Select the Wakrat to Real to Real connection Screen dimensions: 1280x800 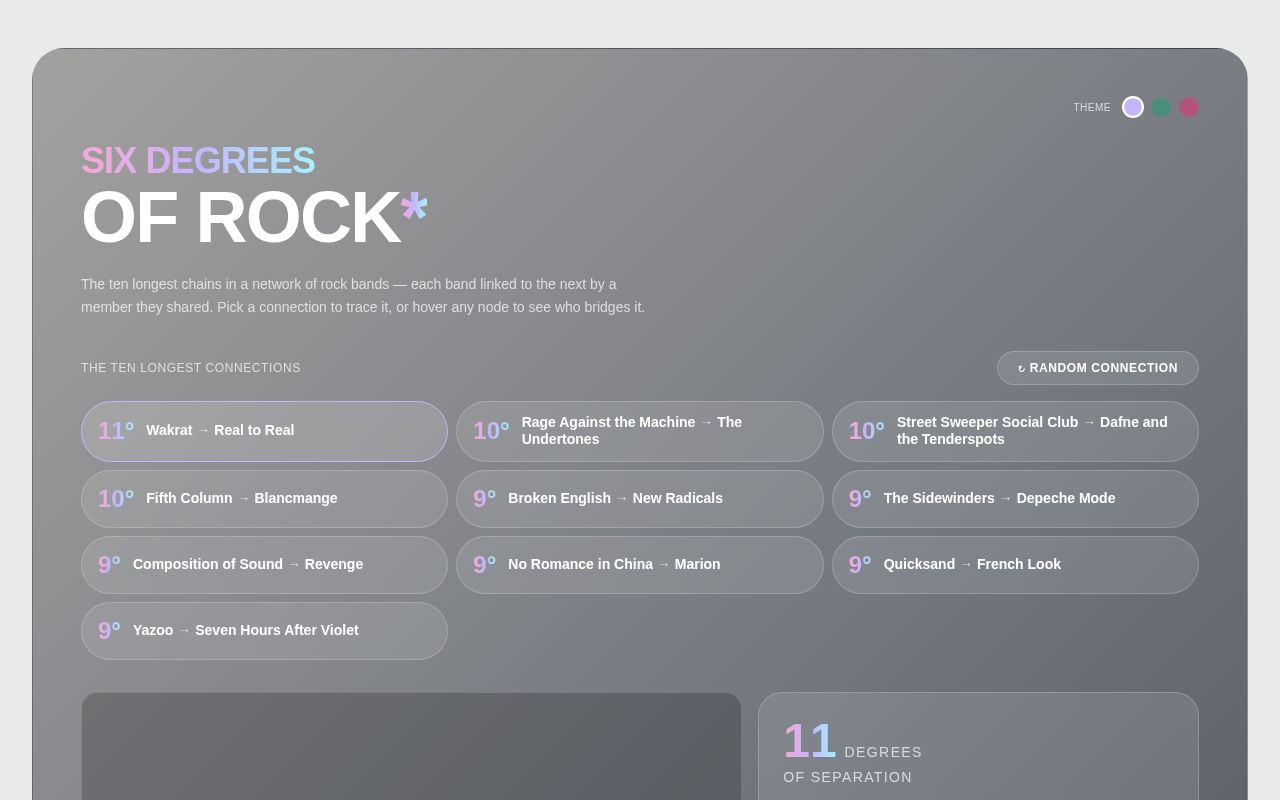click(x=264, y=431)
